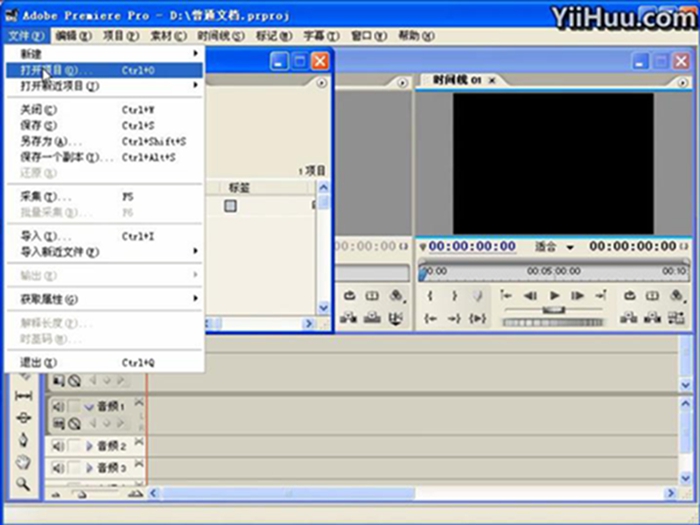The width and height of the screenshot is (700, 525).
Task: Click the Go to In Point icon
Action: 430,318
